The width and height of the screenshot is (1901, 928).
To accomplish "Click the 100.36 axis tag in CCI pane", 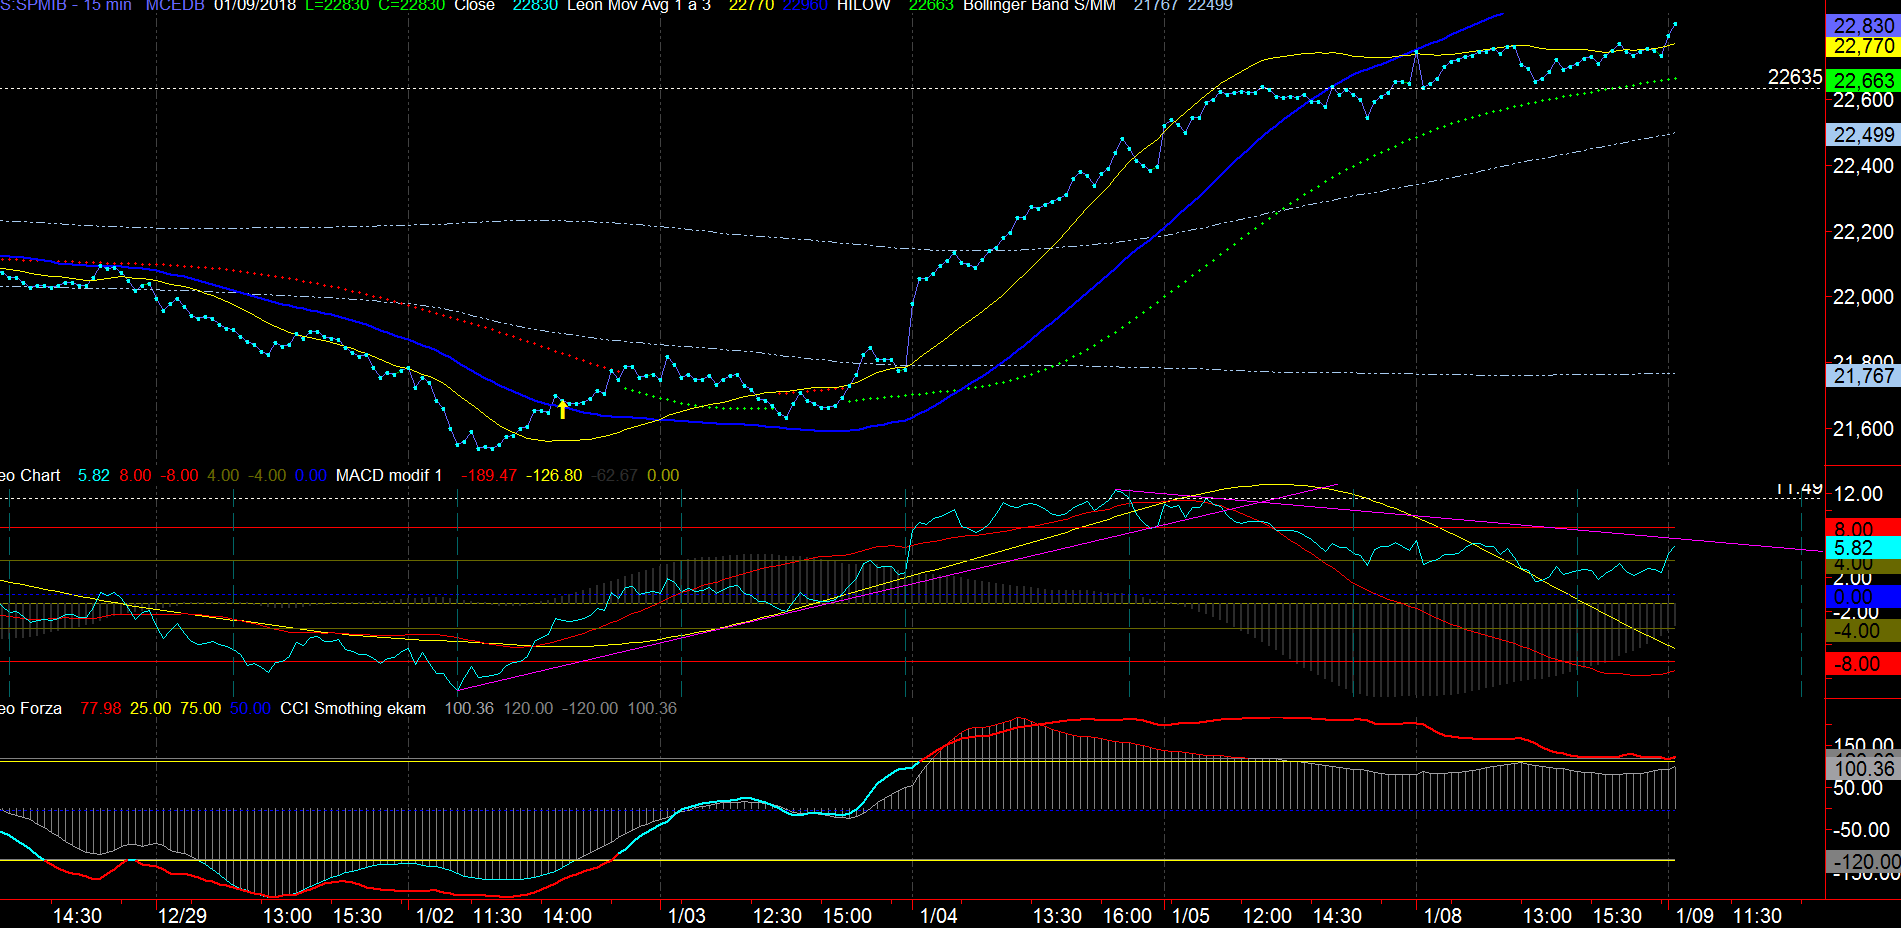I will click(x=1863, y=768).
